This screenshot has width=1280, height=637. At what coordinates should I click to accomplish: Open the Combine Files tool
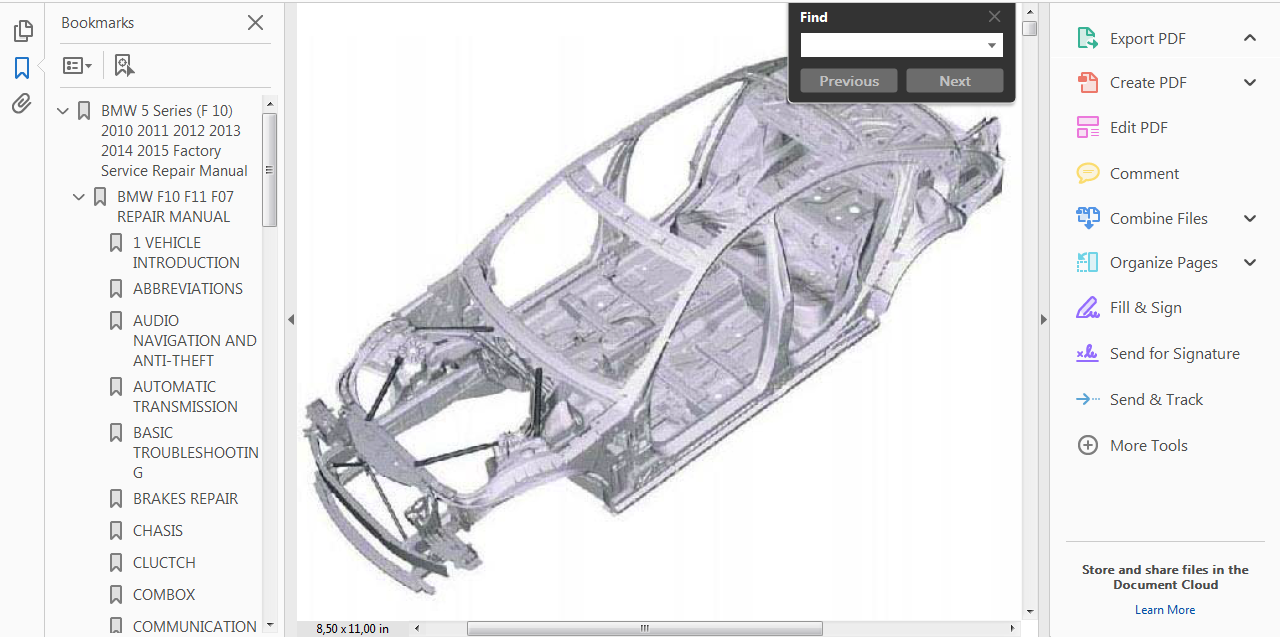click(1158, 218)
